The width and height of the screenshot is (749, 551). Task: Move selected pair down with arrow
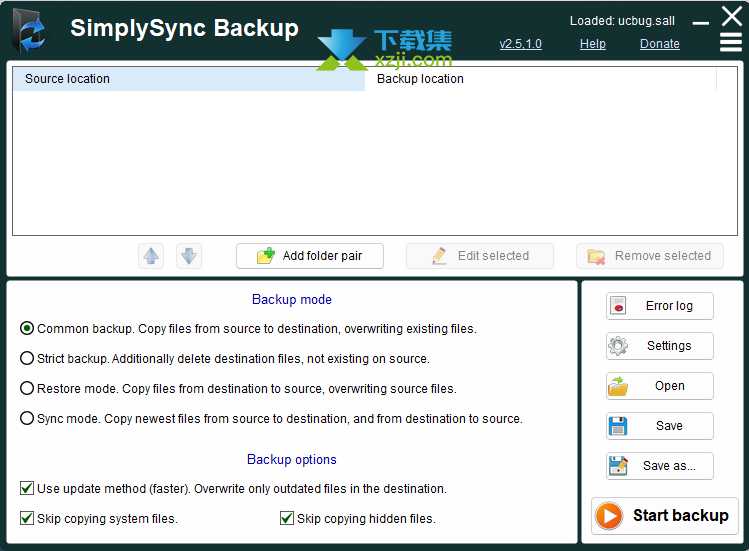[189, 256]
